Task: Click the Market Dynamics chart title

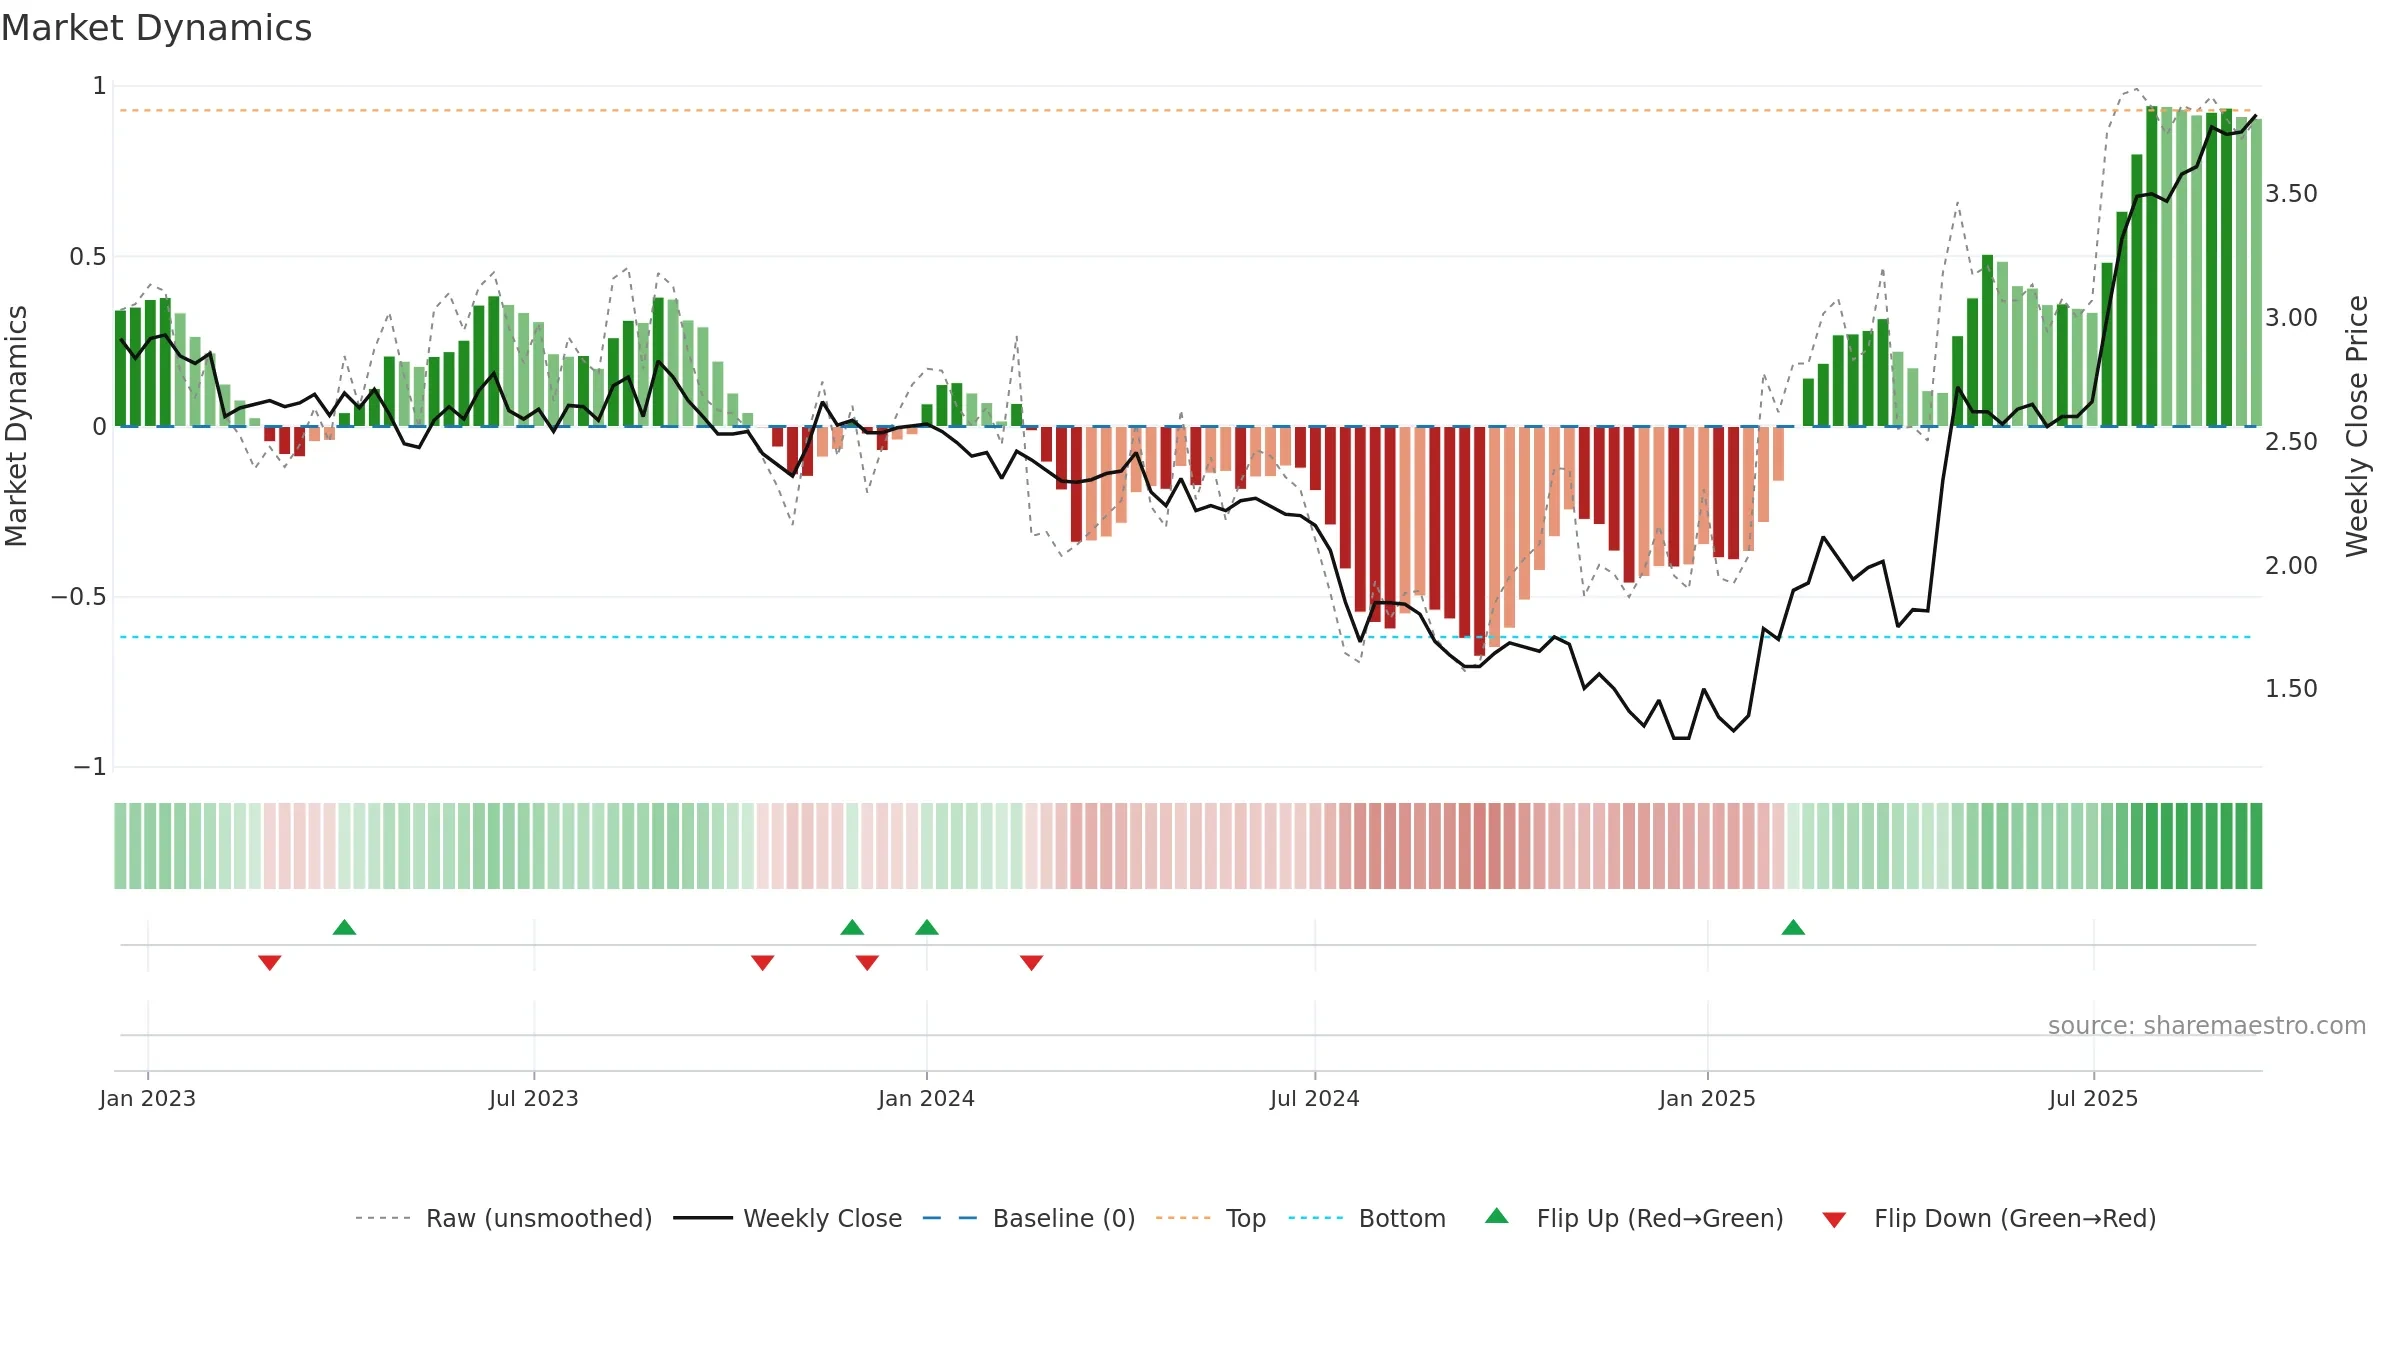Action: click(x=157, y=28)
